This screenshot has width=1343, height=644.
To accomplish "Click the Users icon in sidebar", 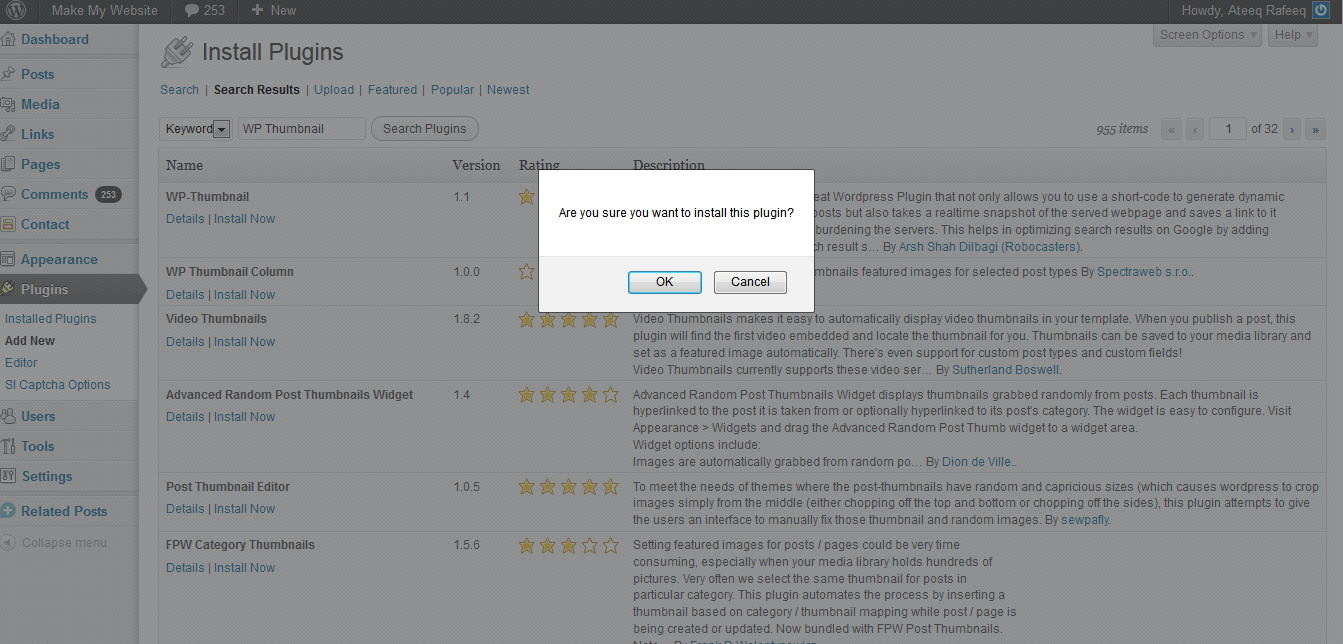I will click(9, 416).
